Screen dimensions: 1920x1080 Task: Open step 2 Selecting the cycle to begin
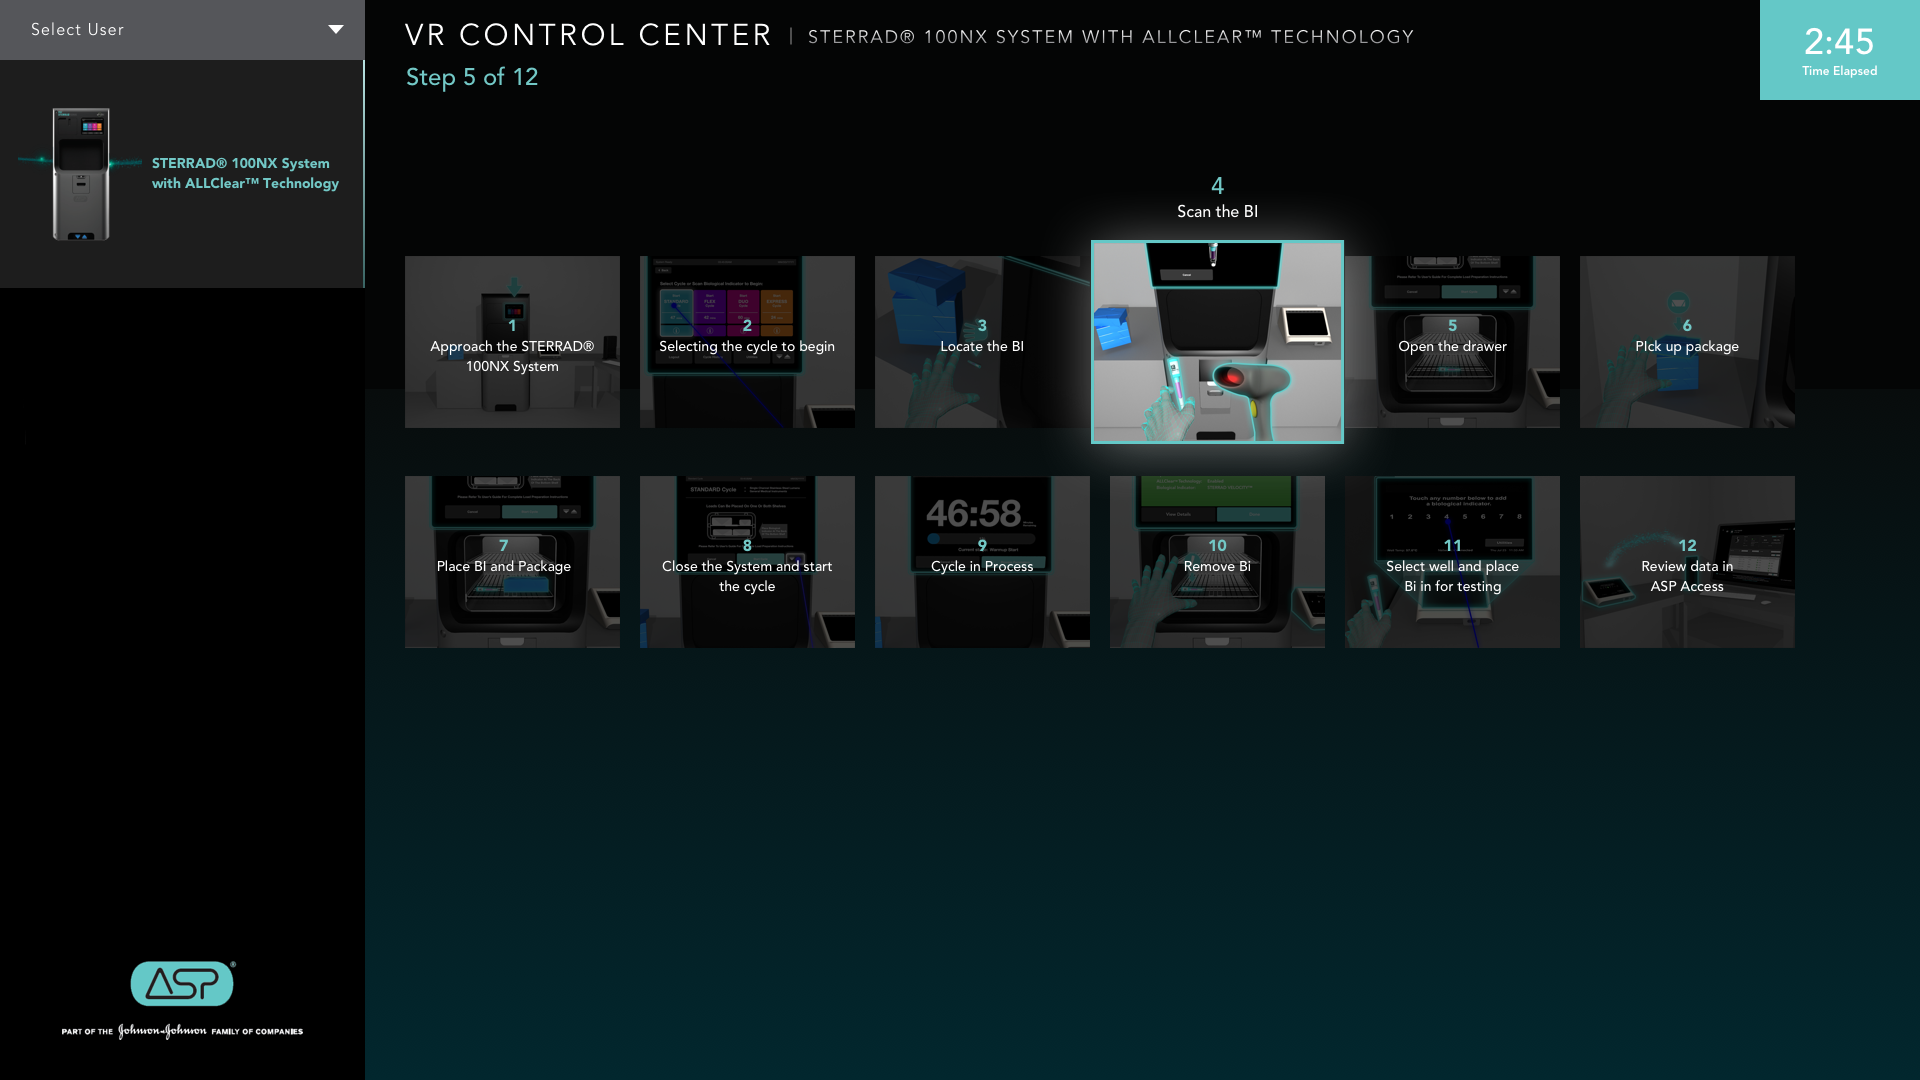(x=747, y=342)
